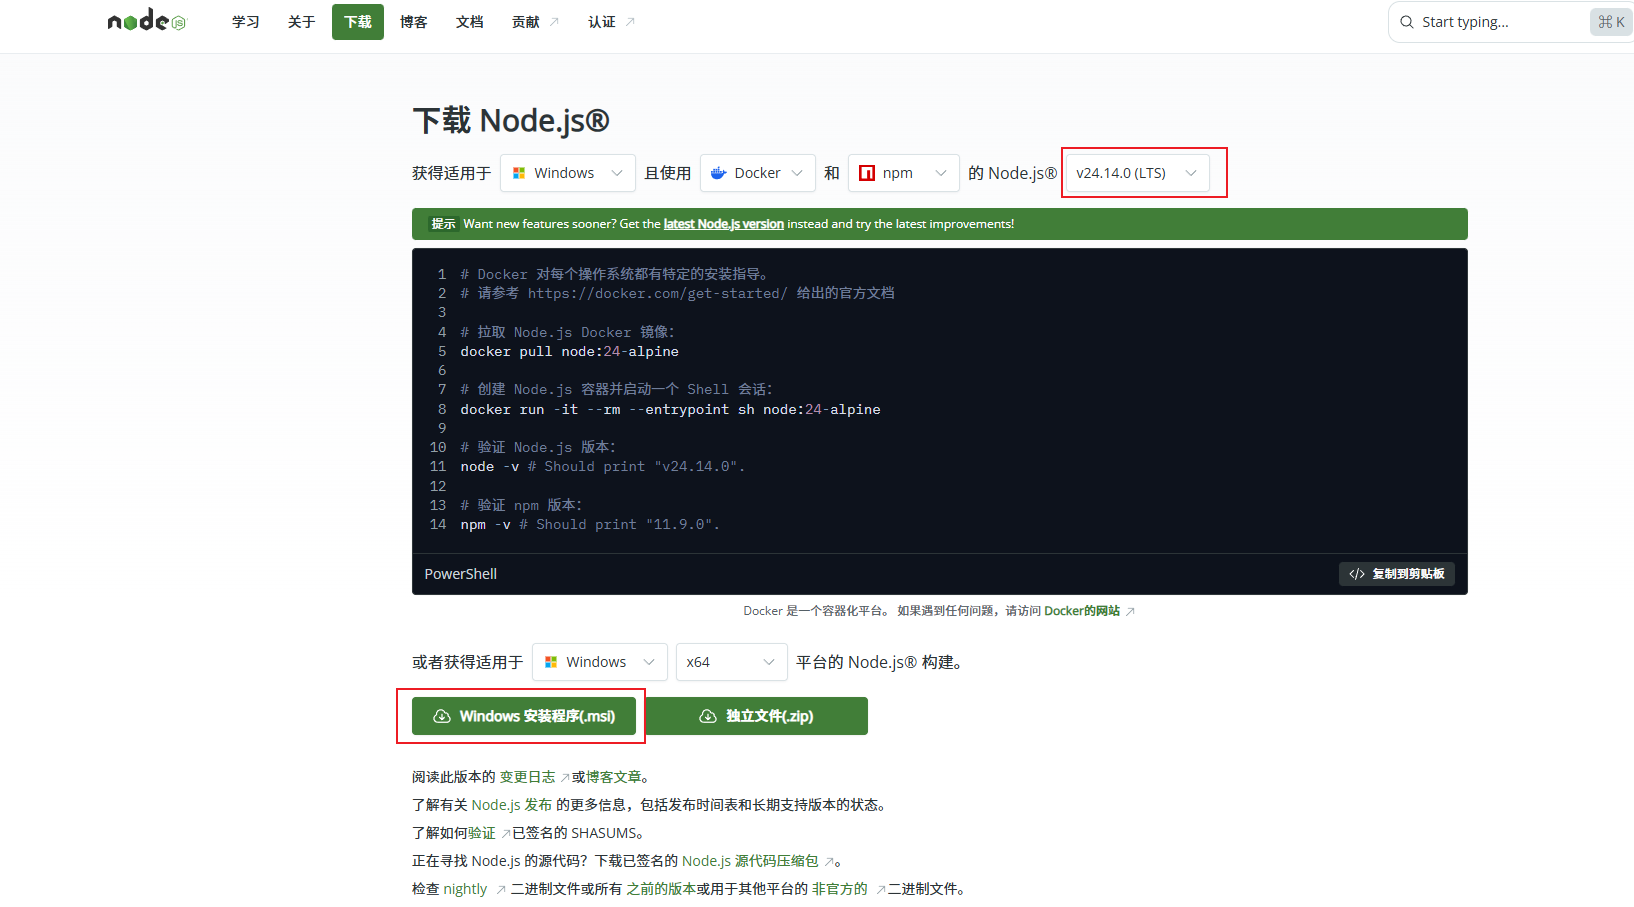Open the npm package manager dropdown

pyautogui.click(x=904, y=173)
